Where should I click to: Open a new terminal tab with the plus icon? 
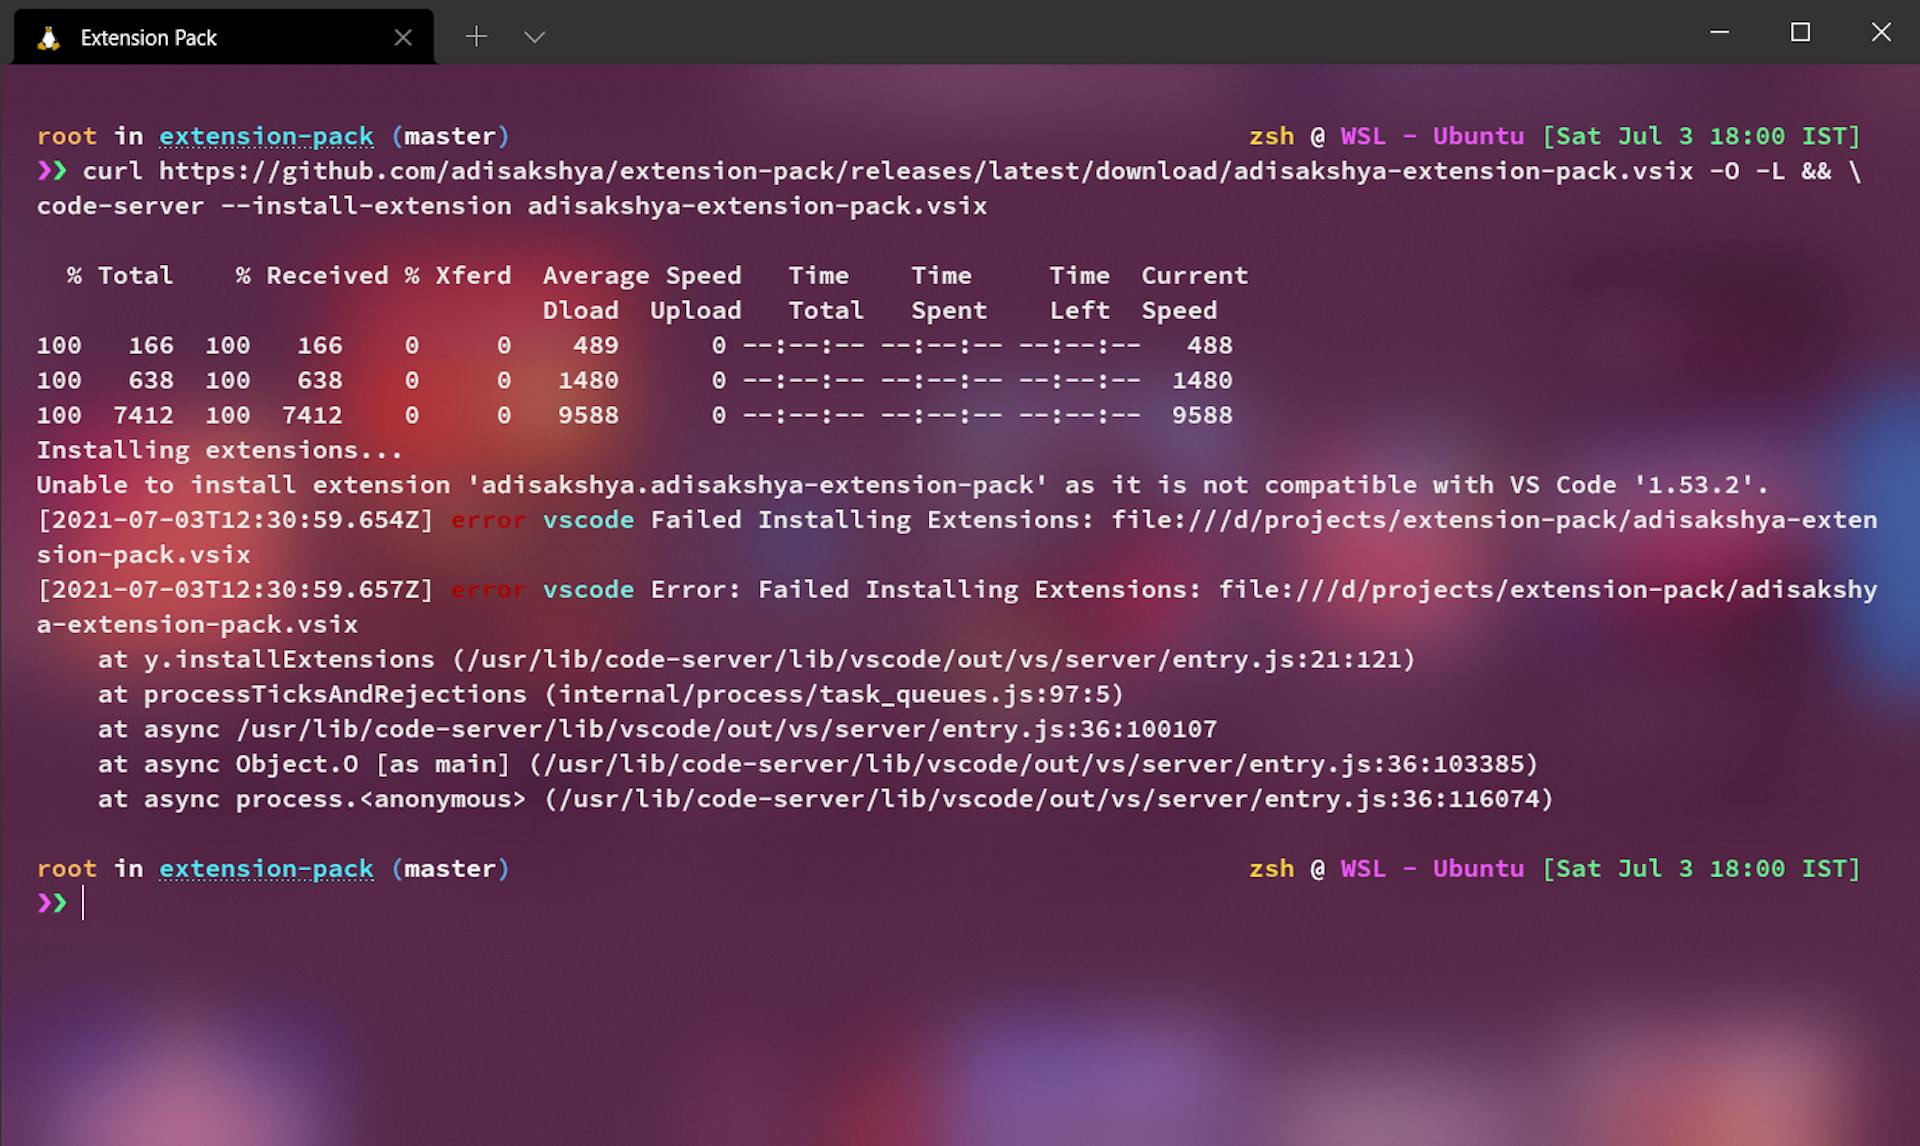[476, 36]
